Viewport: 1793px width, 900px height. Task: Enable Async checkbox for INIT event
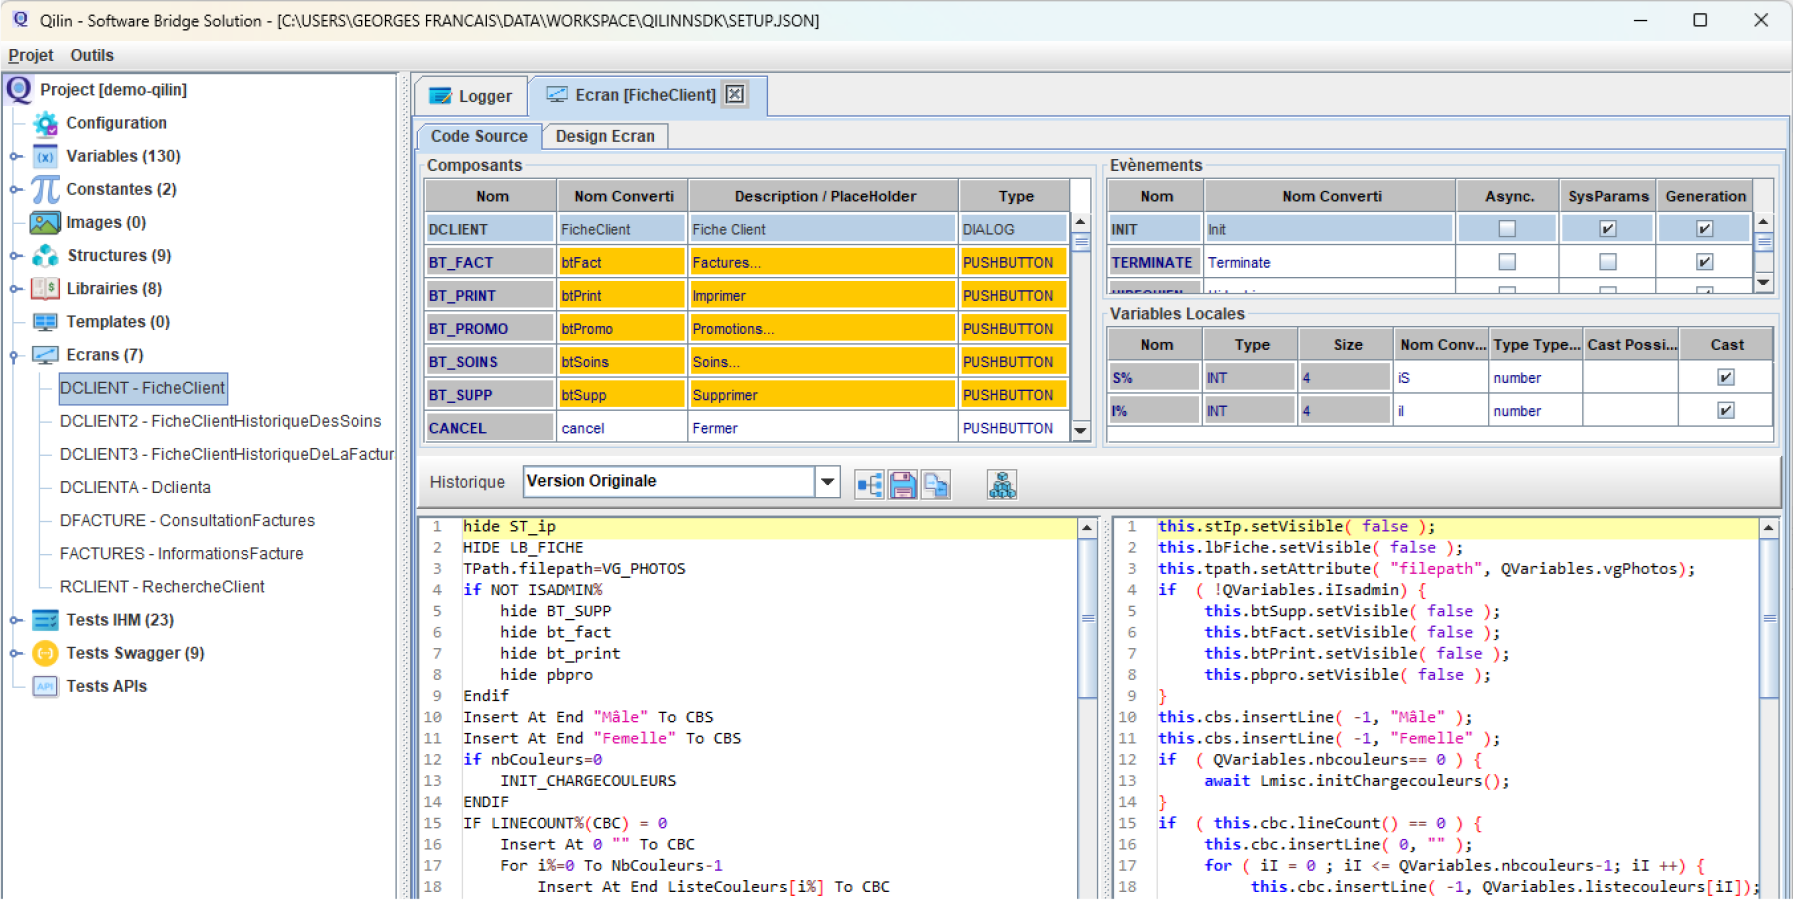click(x=1507, y=229)
